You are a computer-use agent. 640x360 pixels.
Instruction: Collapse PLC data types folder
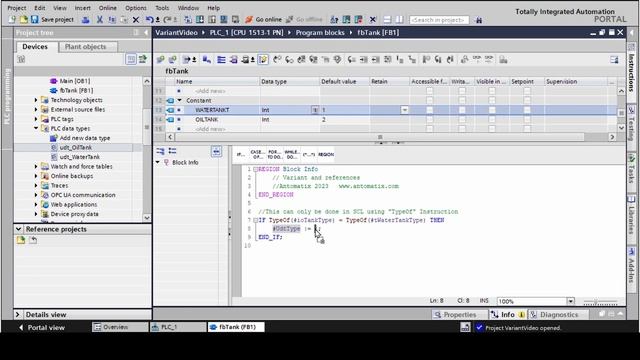coord(36,129)
